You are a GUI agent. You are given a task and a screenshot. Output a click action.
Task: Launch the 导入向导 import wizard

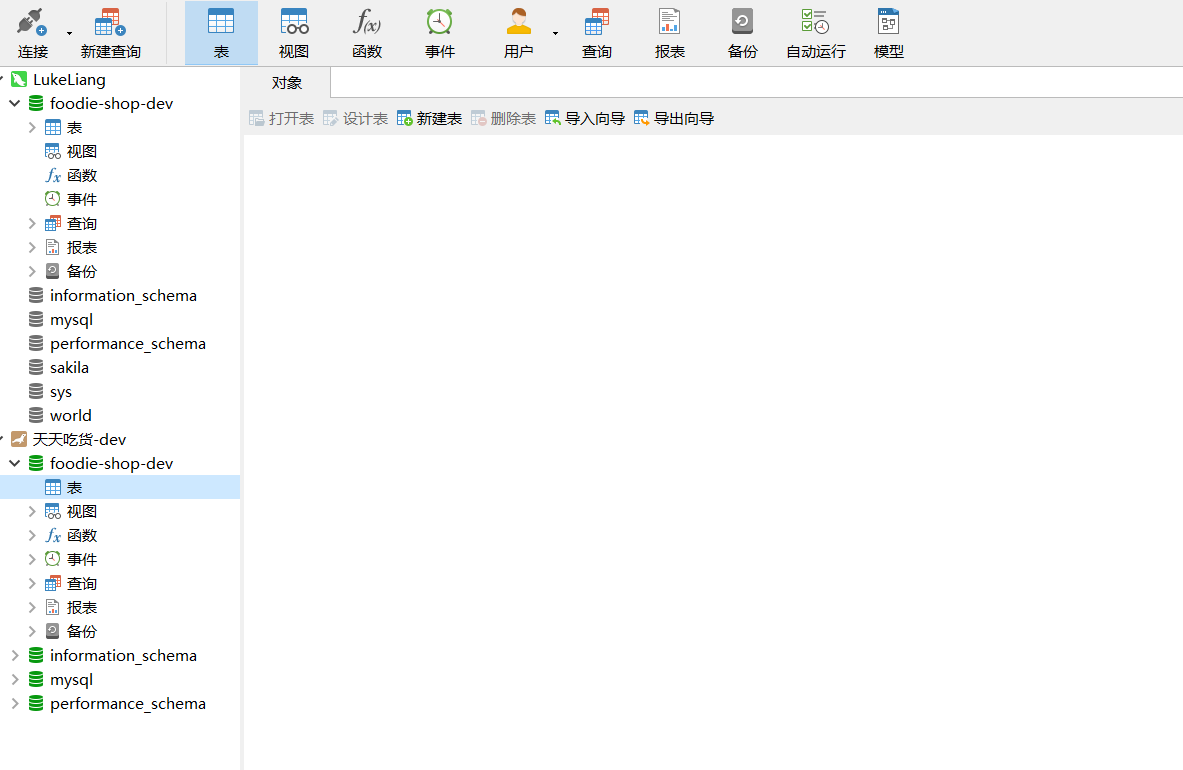click(585, 118)
